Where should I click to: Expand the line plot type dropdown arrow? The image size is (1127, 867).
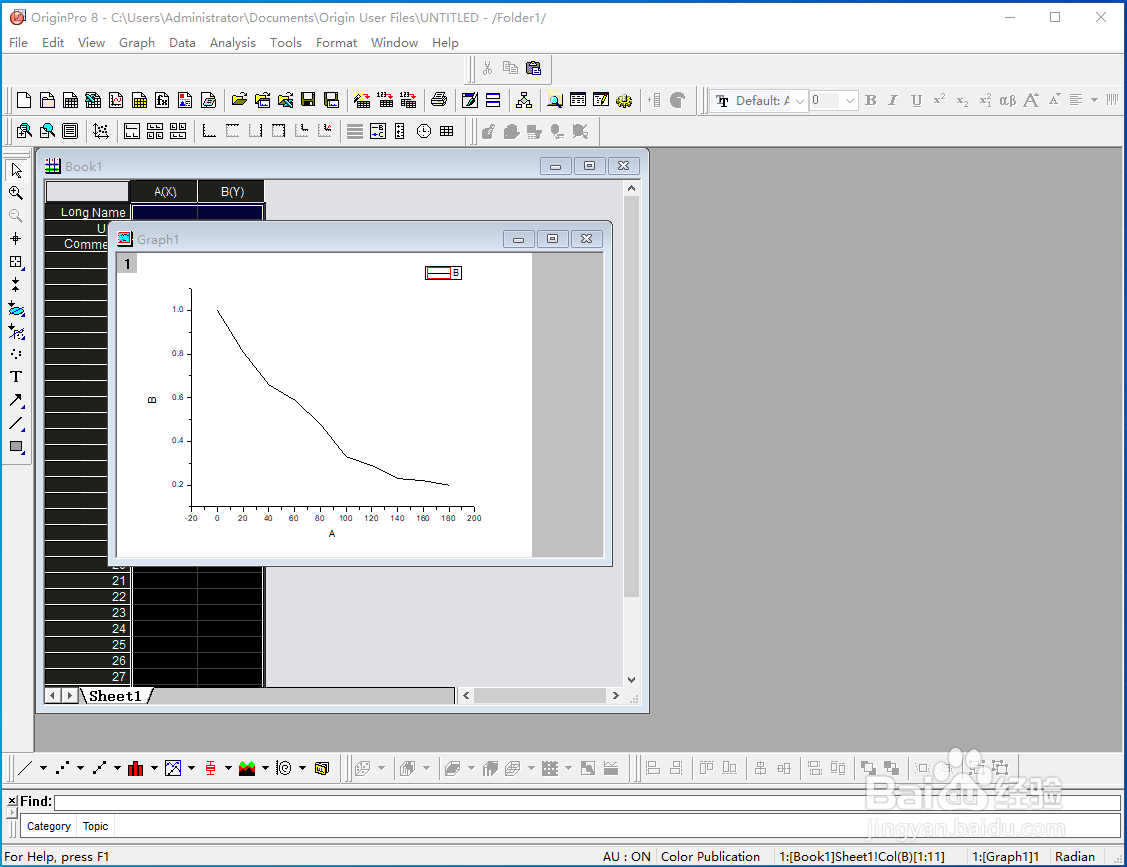(x=43, y=769)
